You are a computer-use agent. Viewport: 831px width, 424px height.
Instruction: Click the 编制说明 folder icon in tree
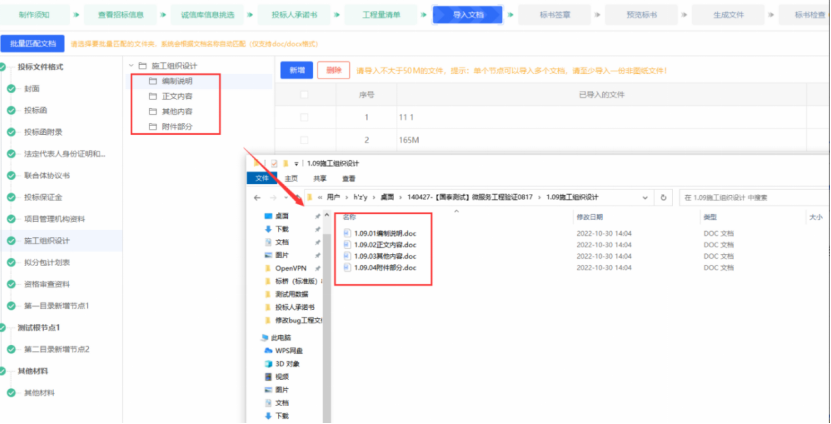coord(153,81)
